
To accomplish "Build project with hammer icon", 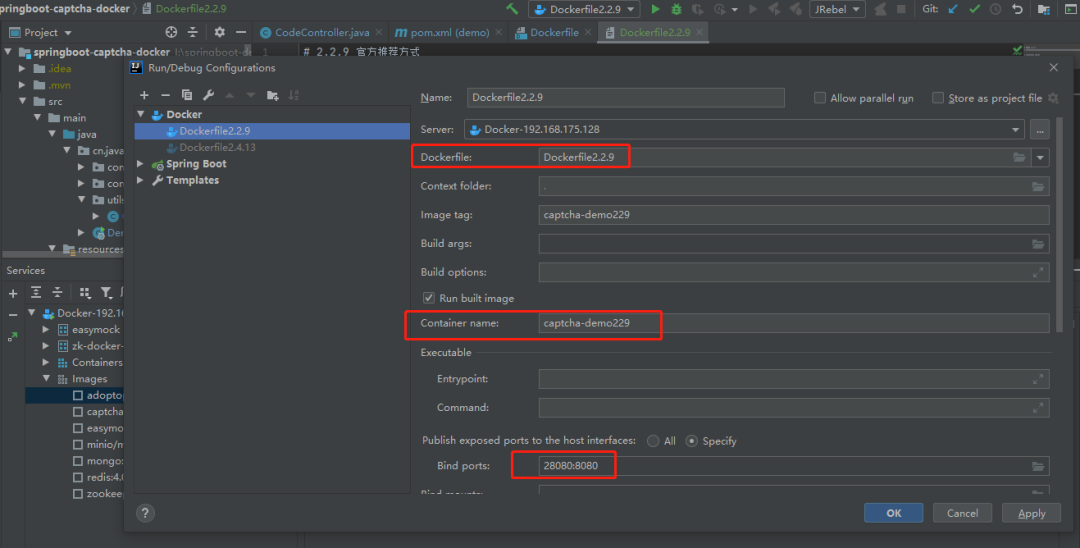I will [512, 9].
